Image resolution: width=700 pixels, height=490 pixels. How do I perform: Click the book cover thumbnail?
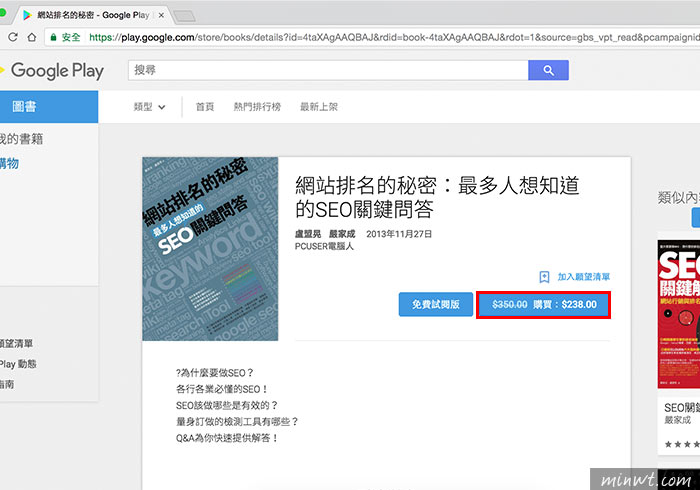point(210,249)
